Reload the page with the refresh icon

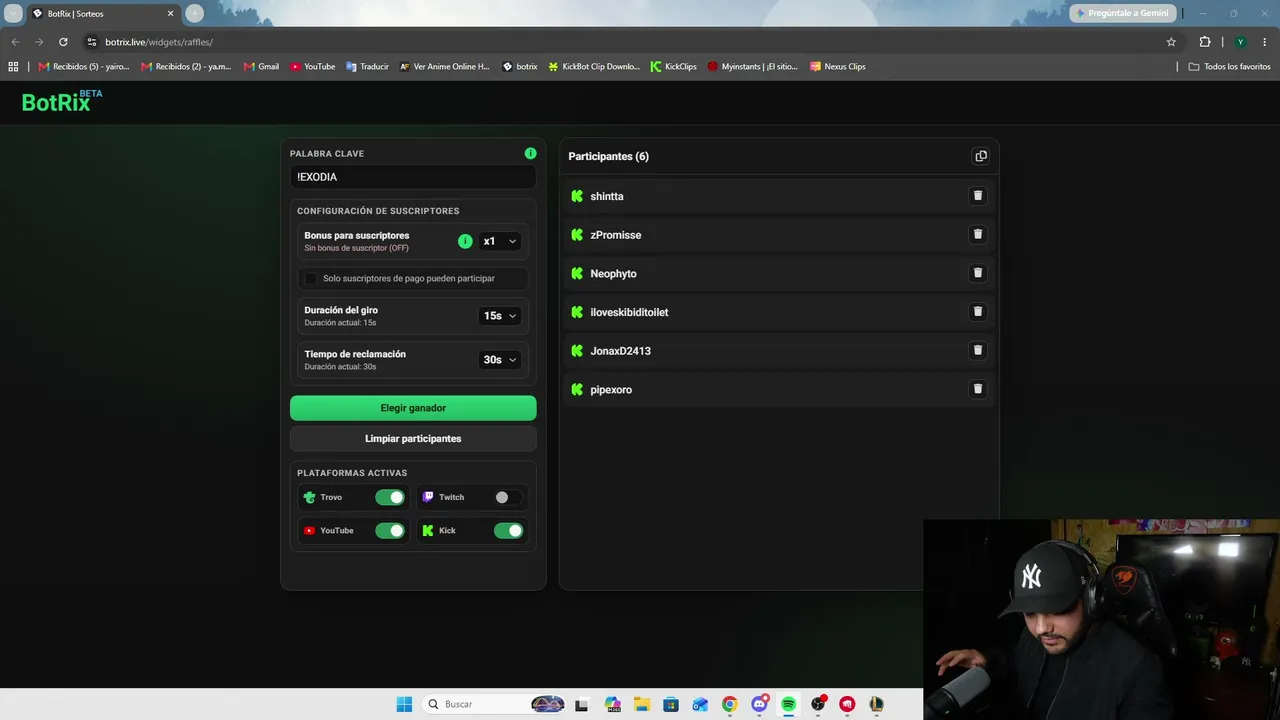63,42
